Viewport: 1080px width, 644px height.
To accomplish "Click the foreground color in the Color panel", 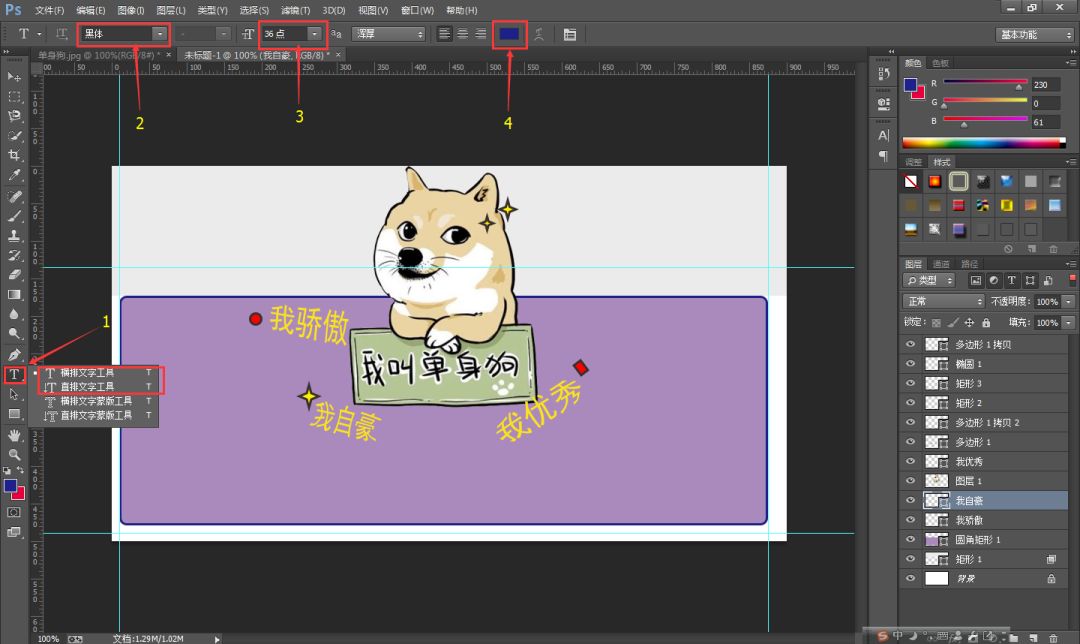I will click(911, 85).
